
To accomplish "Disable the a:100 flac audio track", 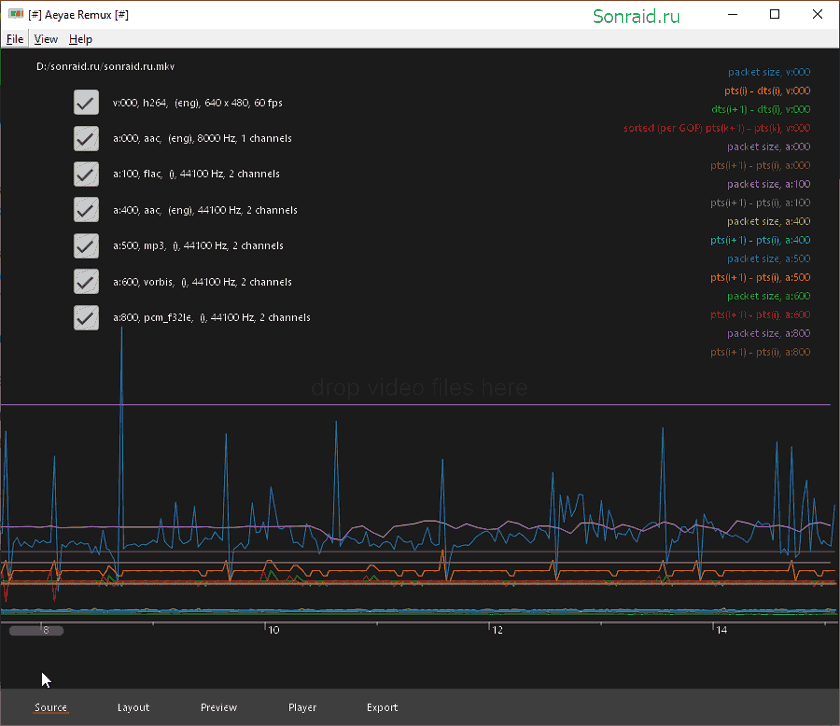I will coord(86,174).
